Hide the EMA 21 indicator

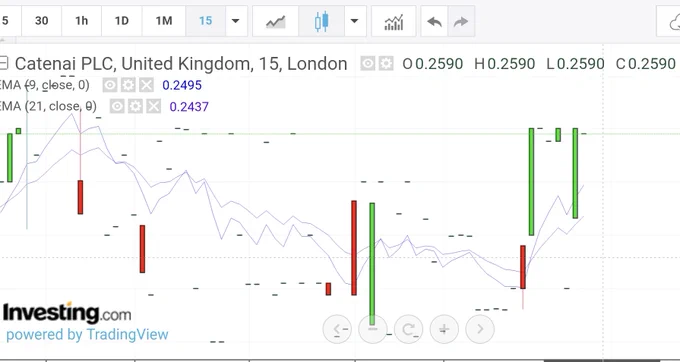tap(117, 106)
